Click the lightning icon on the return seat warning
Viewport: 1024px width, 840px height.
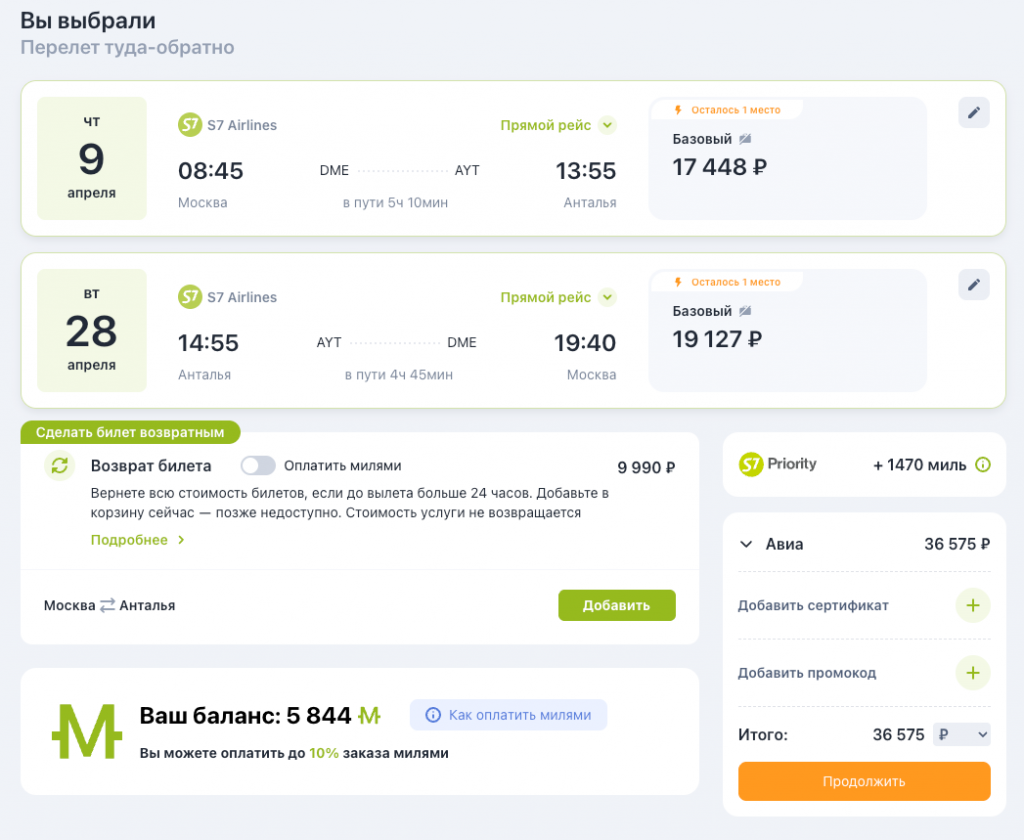click(x=678, y=282)
